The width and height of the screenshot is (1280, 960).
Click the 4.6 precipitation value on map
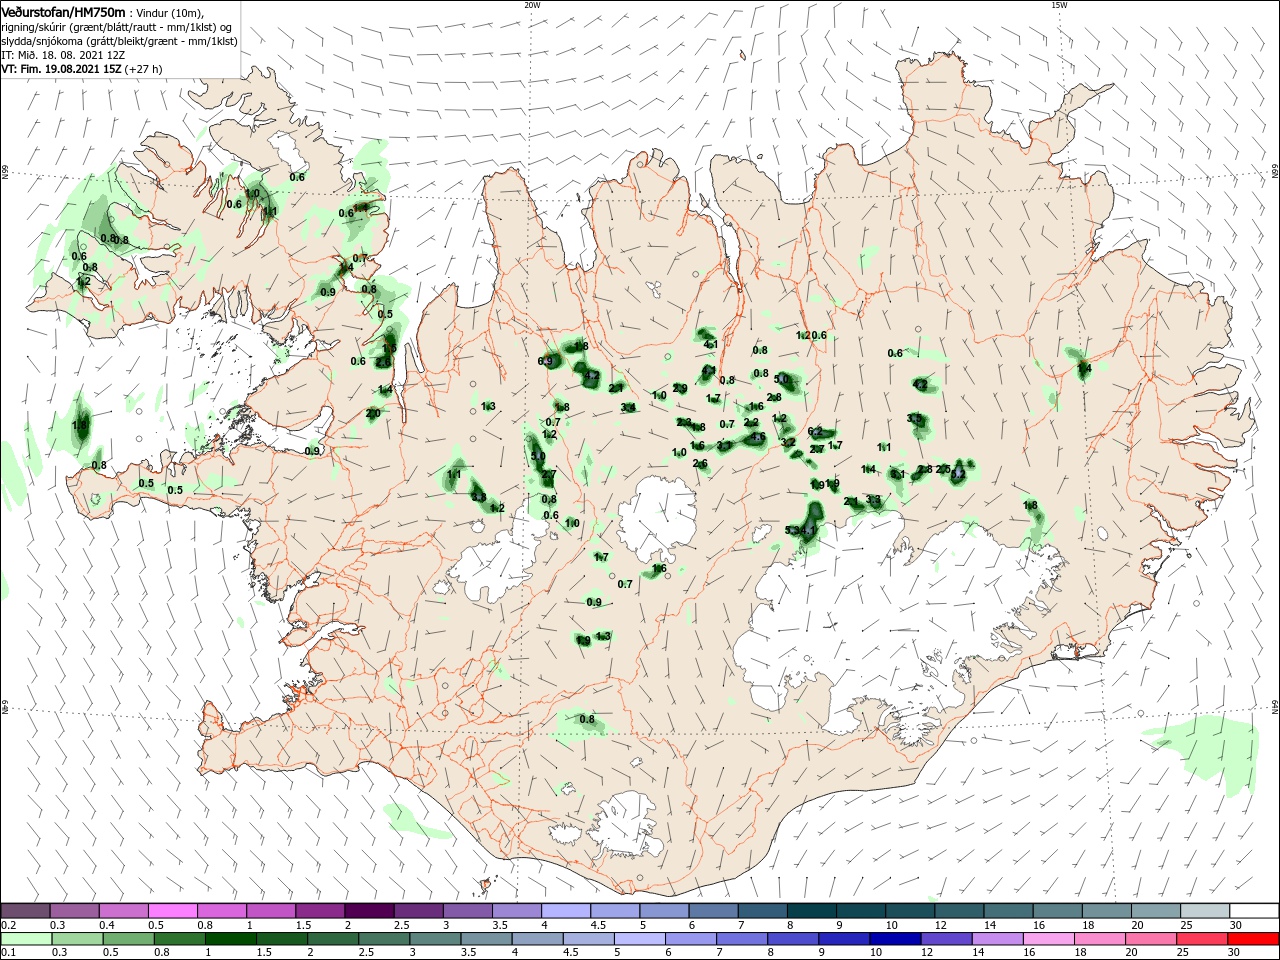click(x=757, y=437)
